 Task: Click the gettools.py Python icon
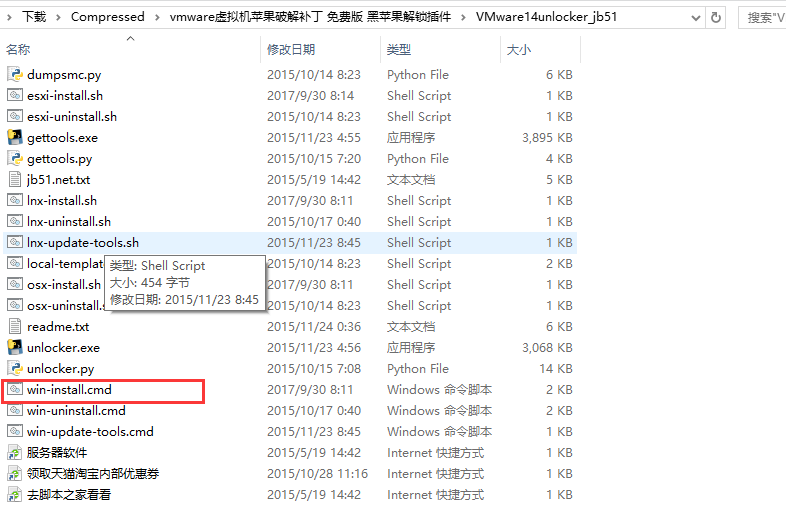[15, 158]
